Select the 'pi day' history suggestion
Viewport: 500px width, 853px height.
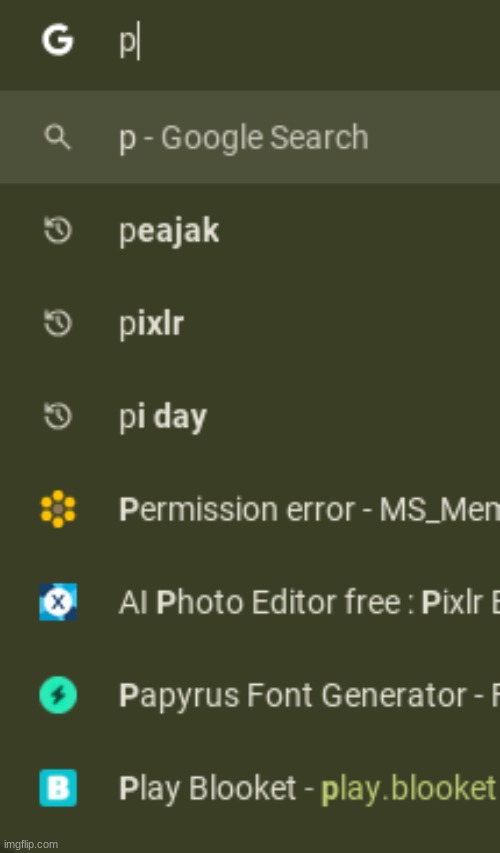[250, 416]
